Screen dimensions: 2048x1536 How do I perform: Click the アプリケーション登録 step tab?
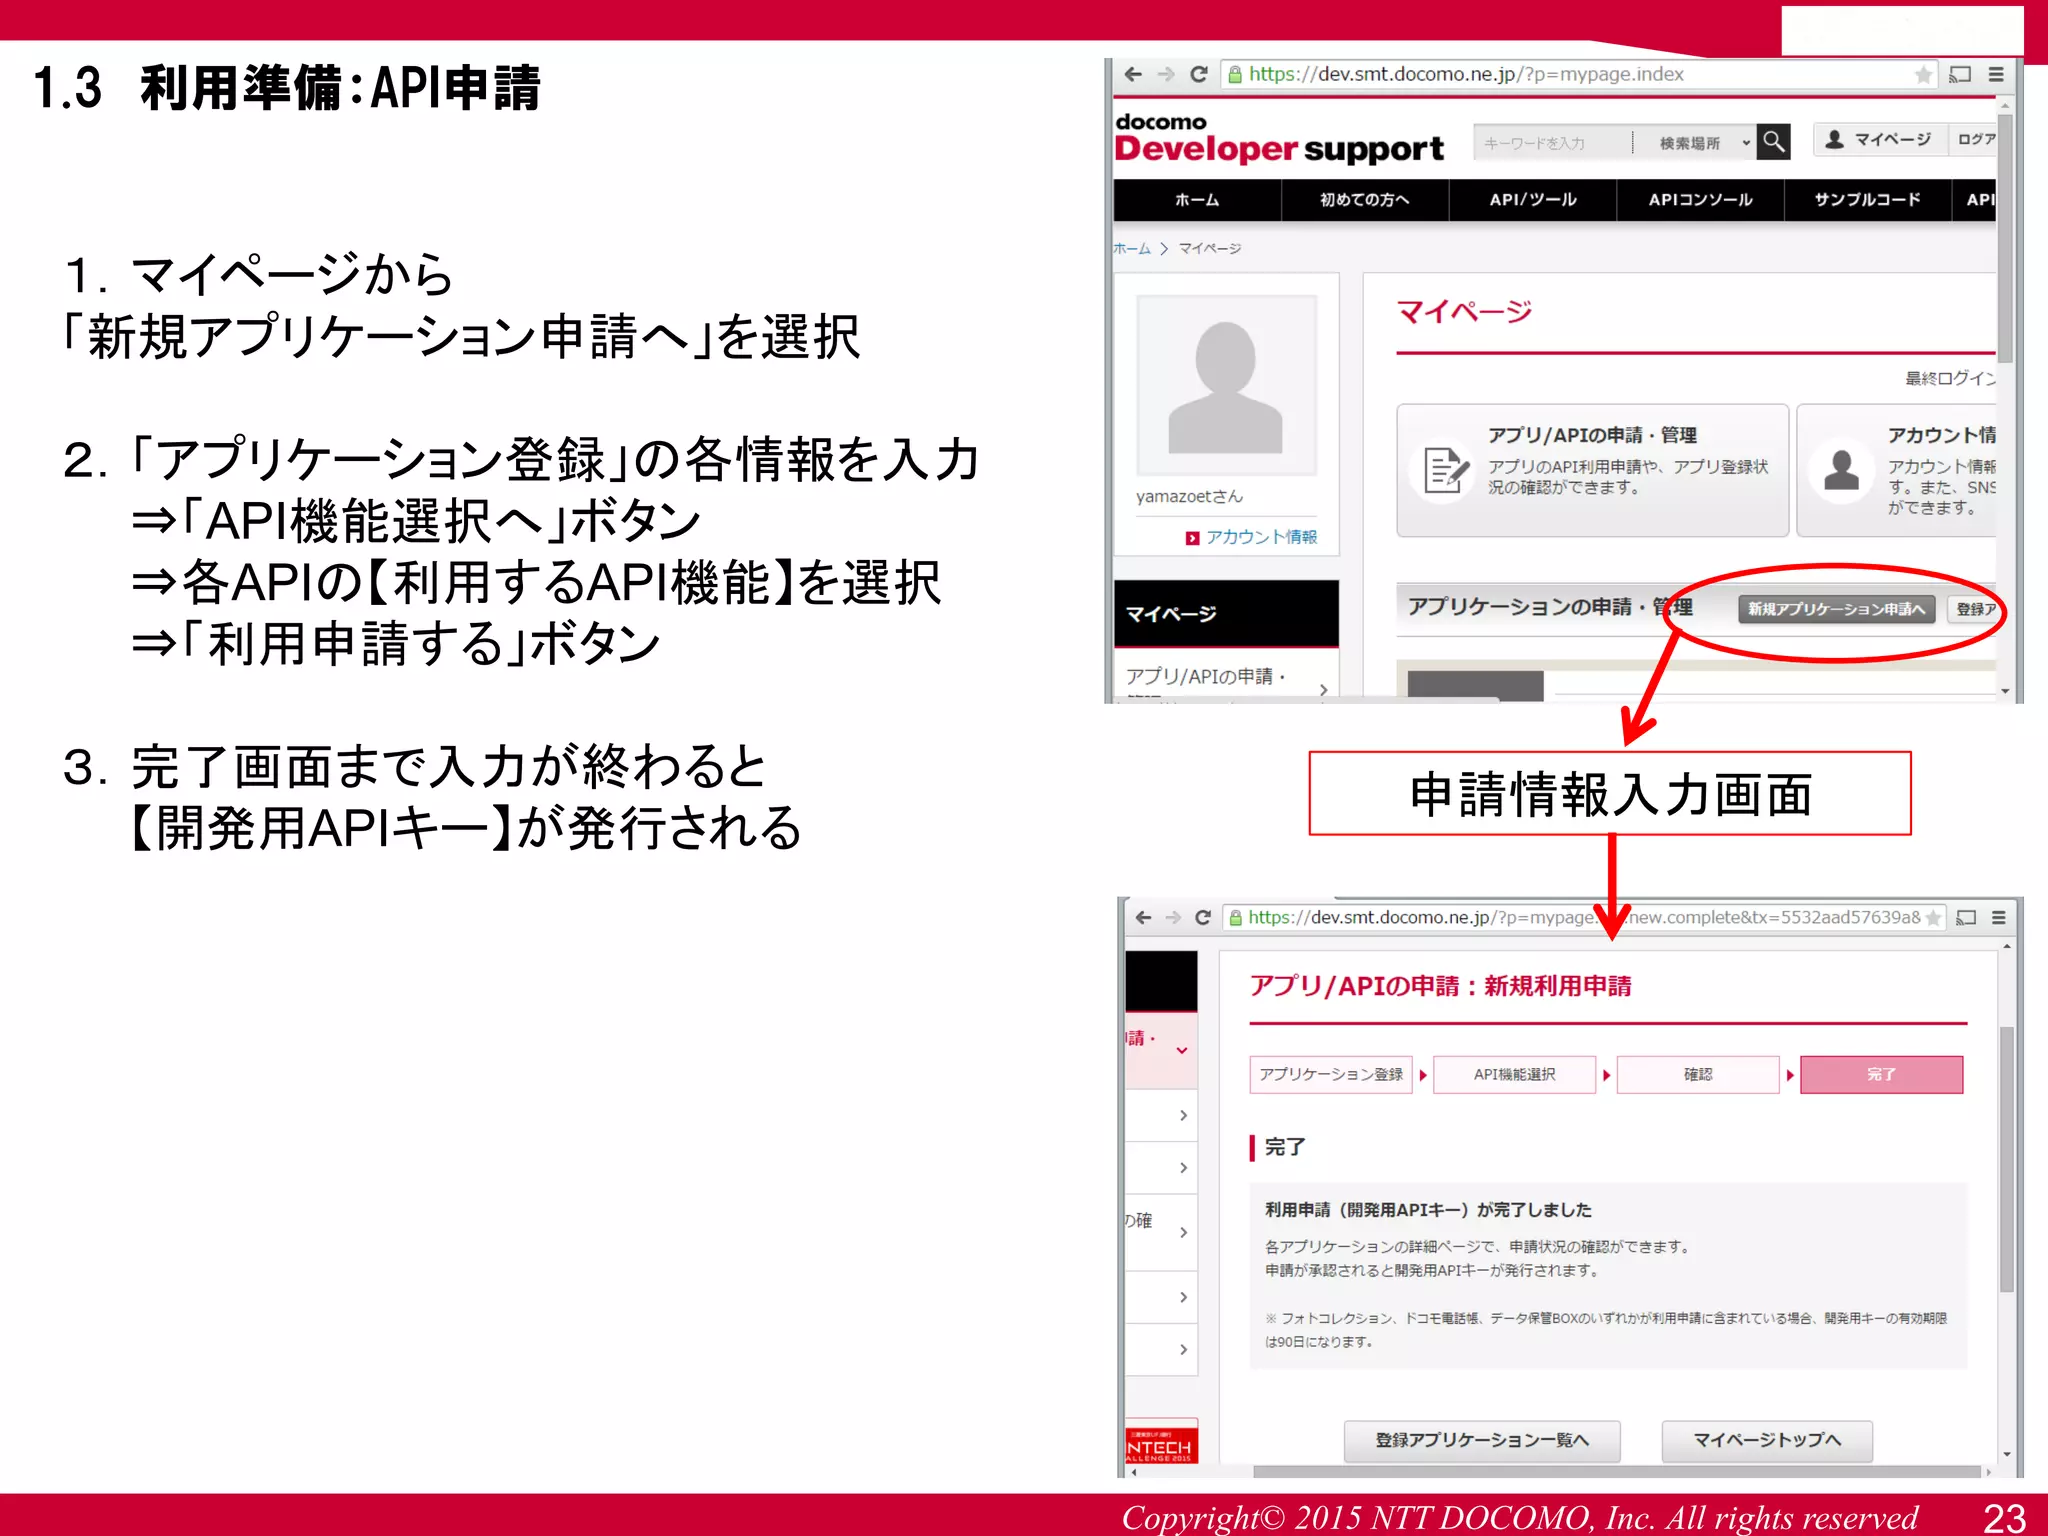point(1331,1074)
